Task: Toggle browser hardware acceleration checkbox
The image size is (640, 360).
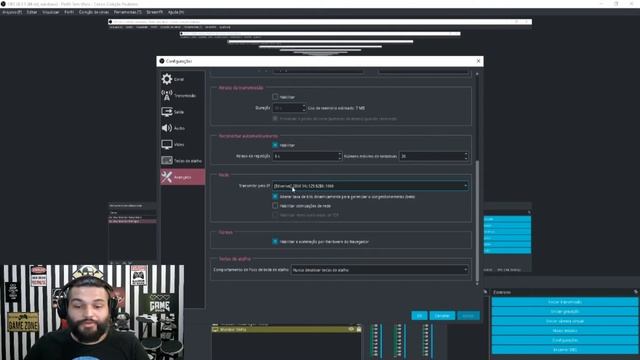Action: (x=275, y=241)
